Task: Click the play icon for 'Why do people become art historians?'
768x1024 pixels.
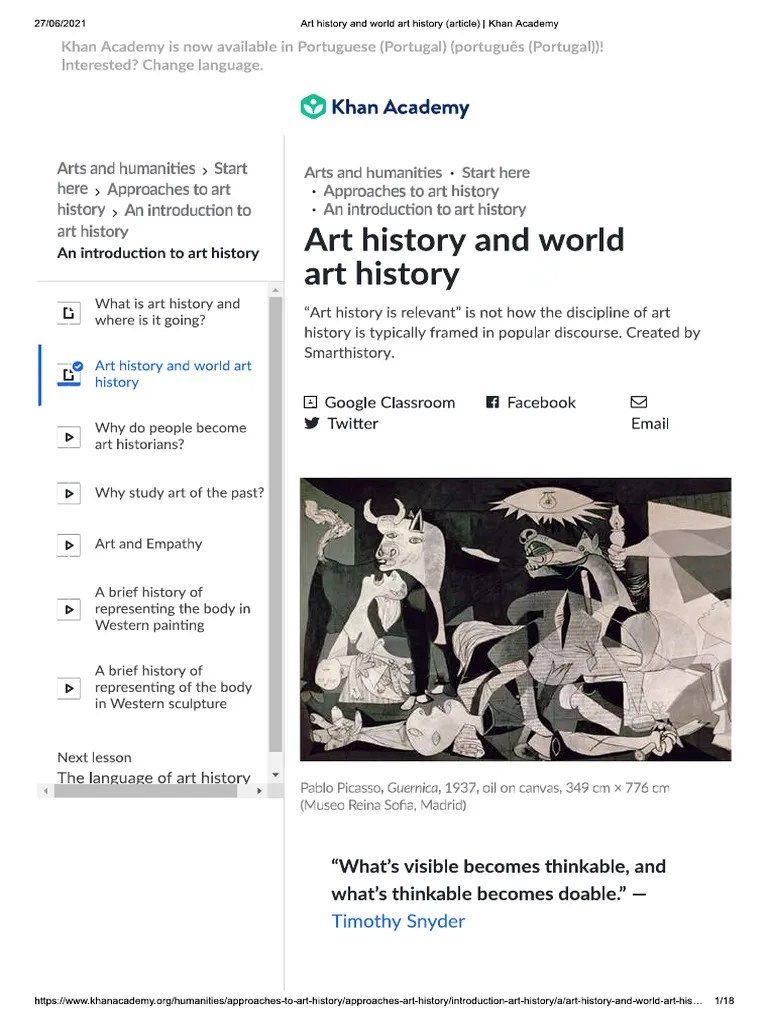Action: pyautogui.click(x=68, y=437)
